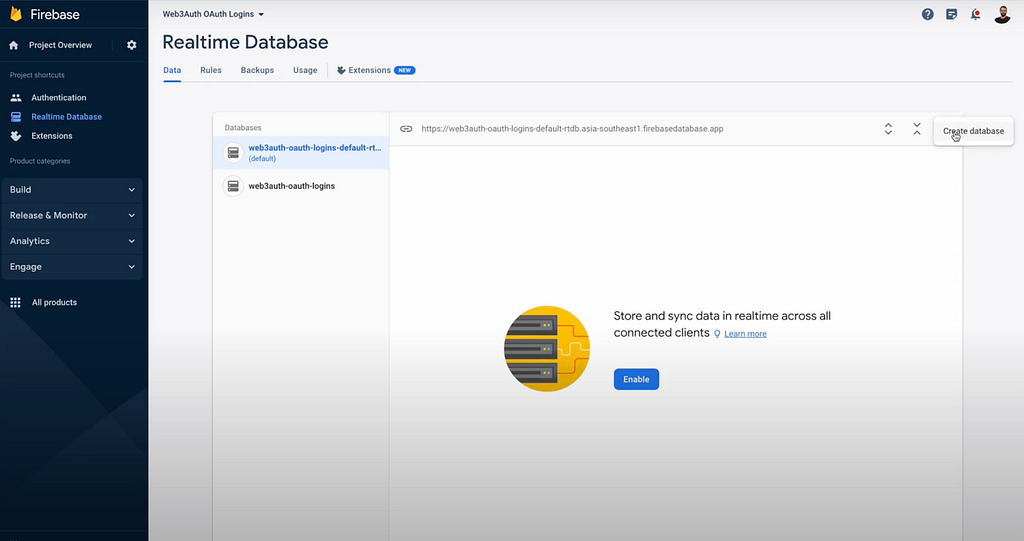Screen dimensions: 1024x541
Task: Open the help question mark icon
Action: coord(927,14)
